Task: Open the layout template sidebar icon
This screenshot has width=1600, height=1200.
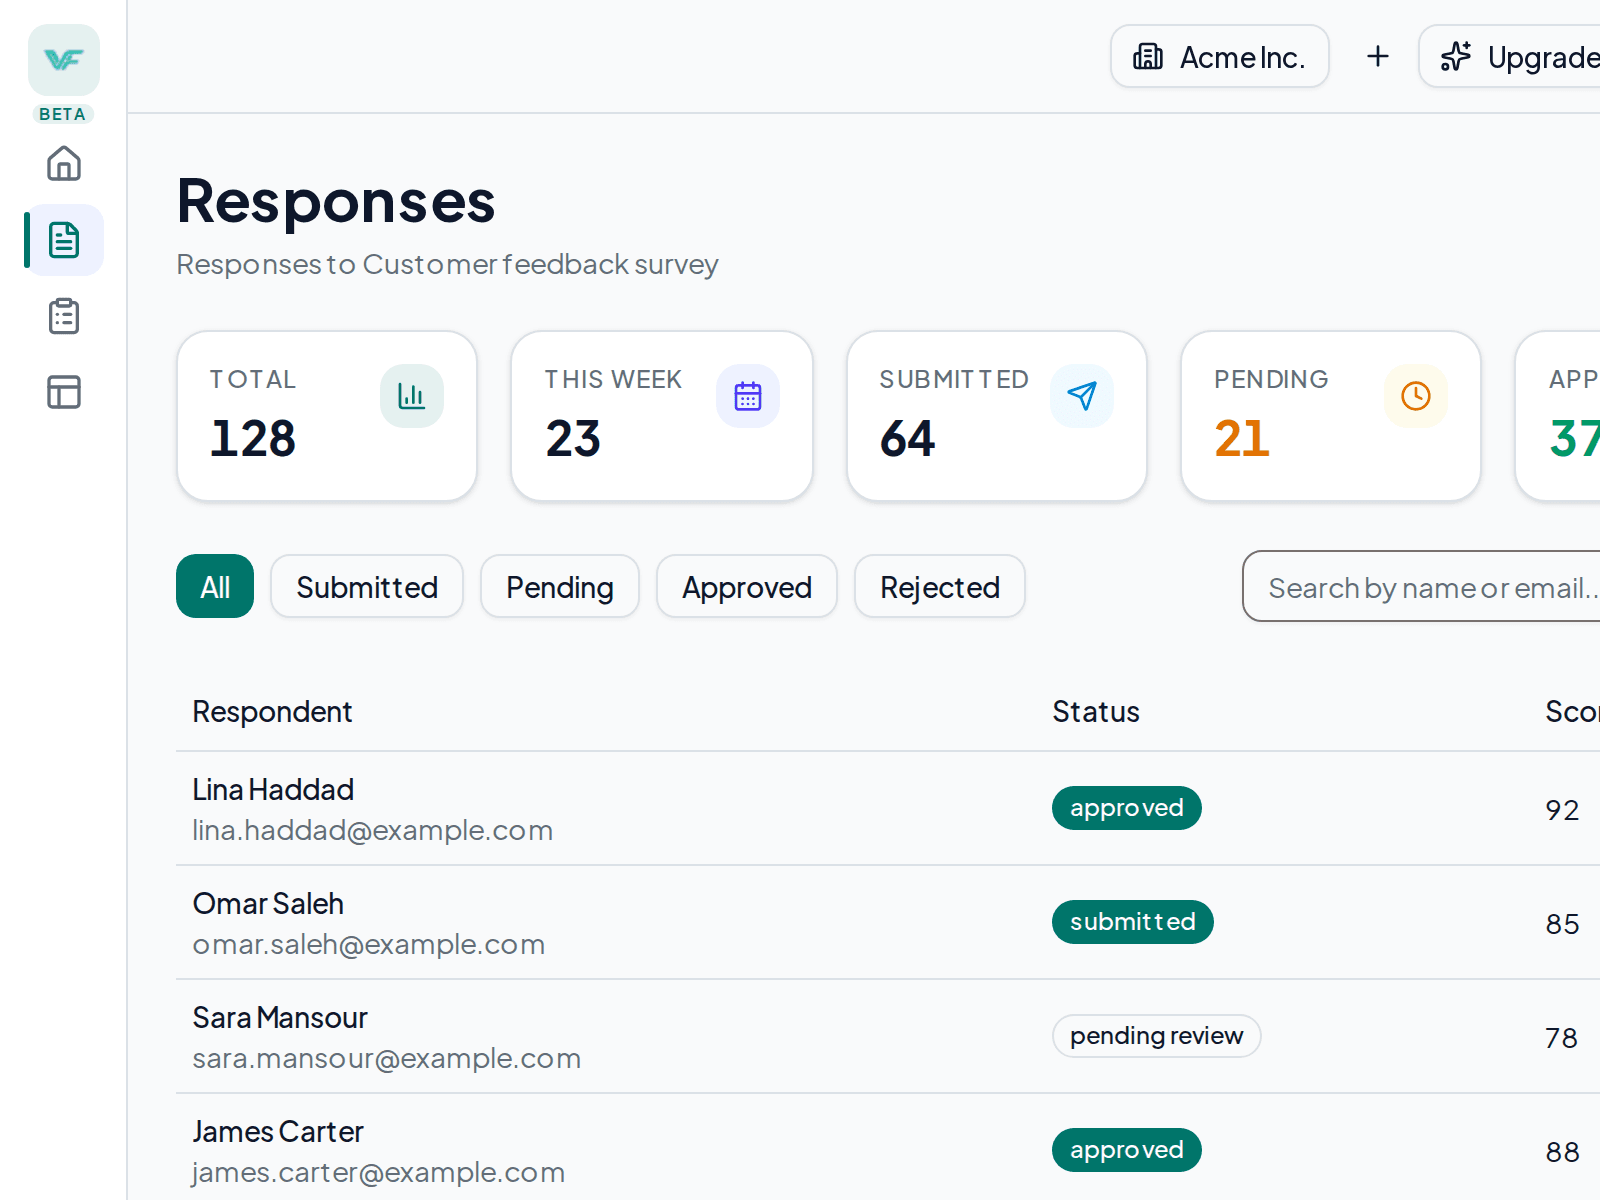Action: coord(64,392)
